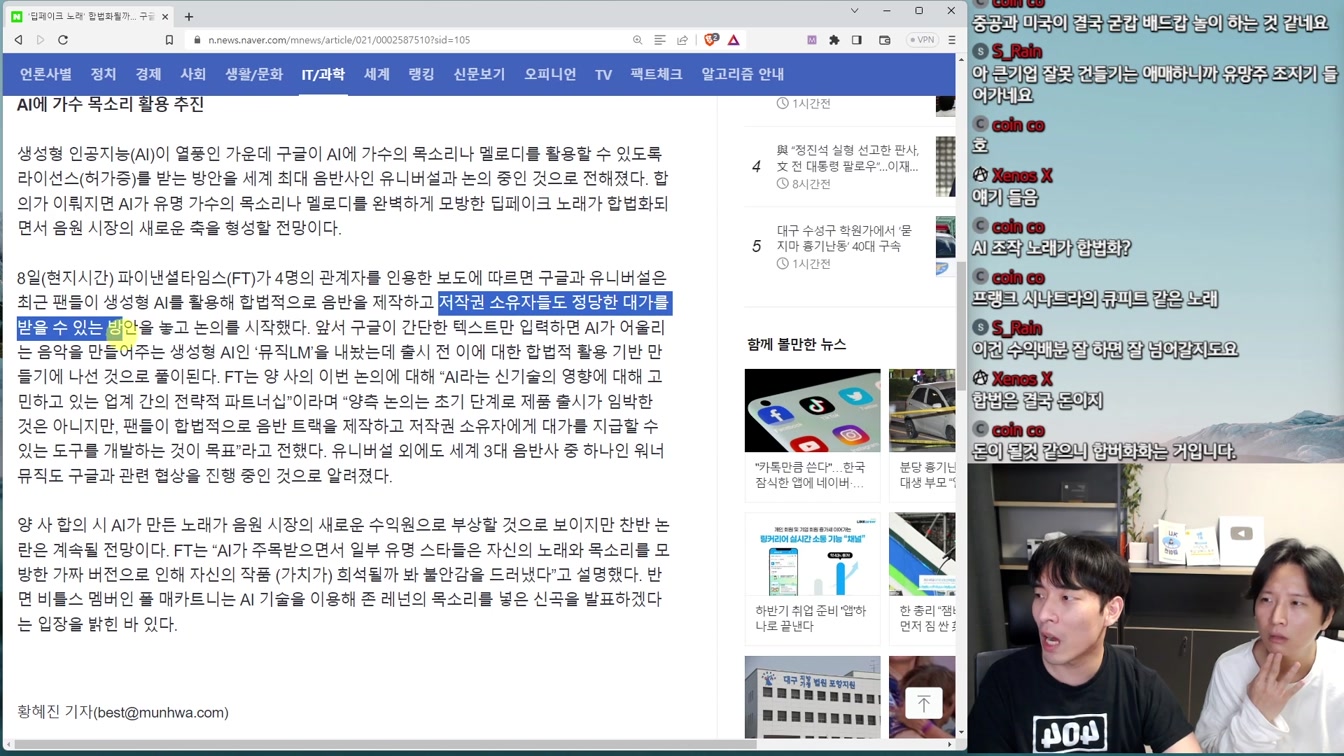Open the 정치 section
The image size is (1344, 756).
point(103,74)
